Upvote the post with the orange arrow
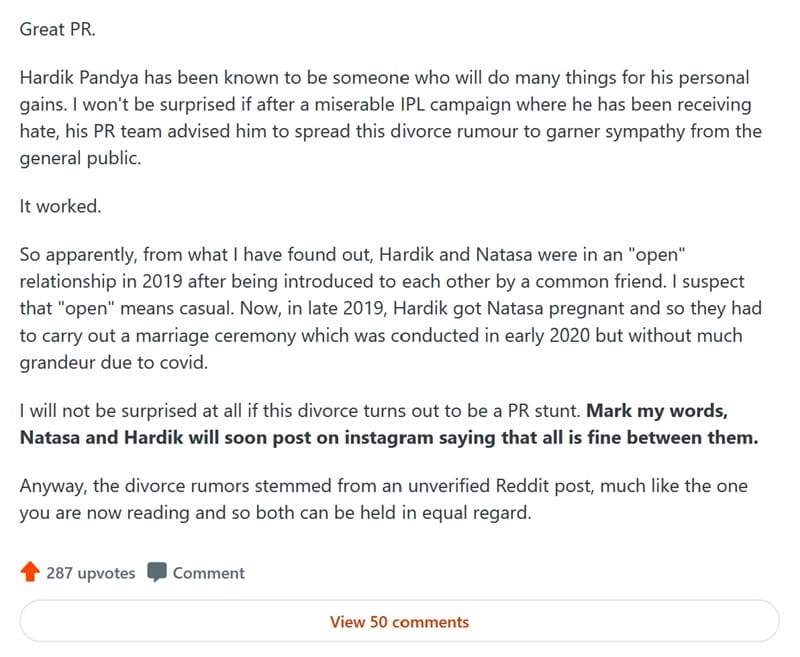 pyautogui.click(x=30, y=572)
